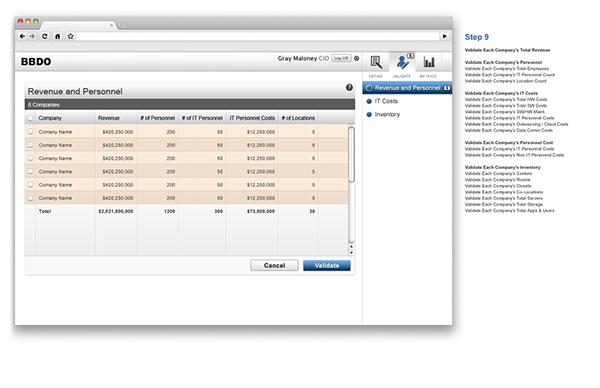Image resolution: width=600 pixels, height=388 pixels.
Task: Sort by # of IT Personnel header
Action: tap(202, 118)
